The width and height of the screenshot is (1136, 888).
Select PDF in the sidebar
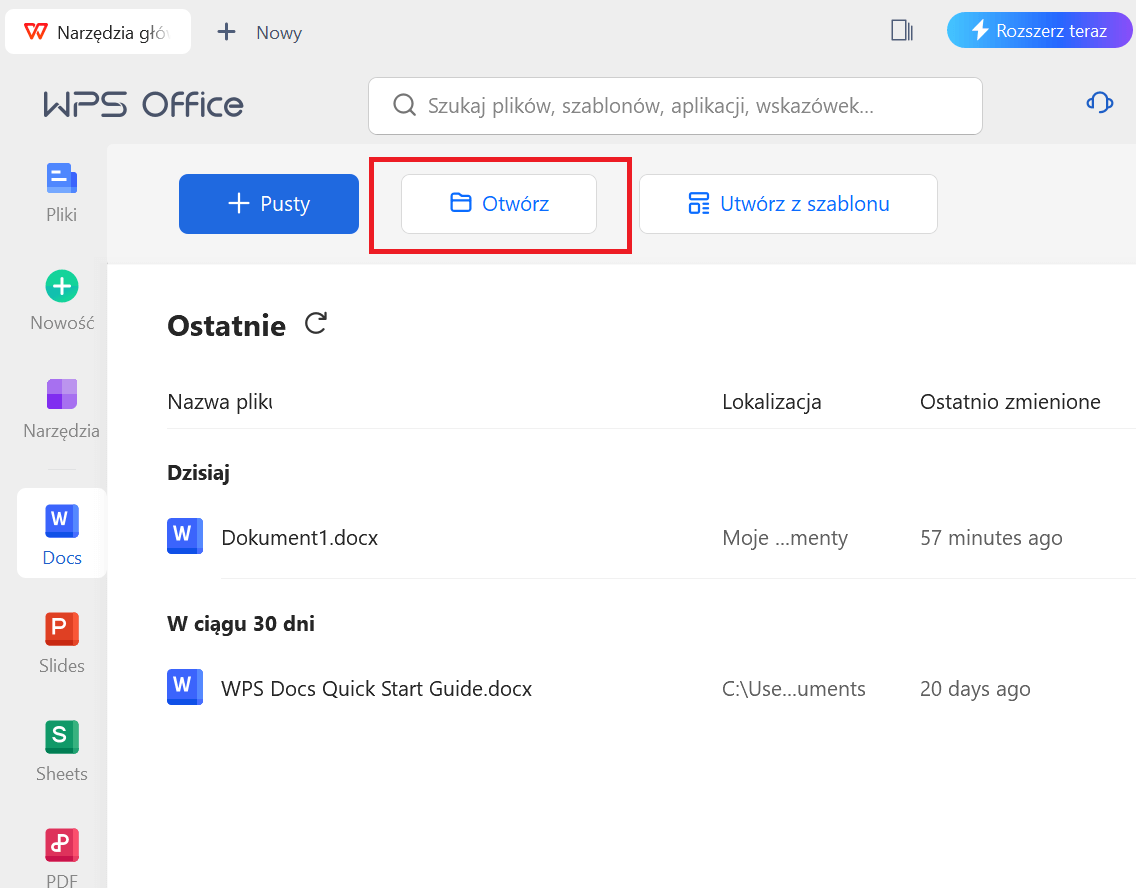62,858
